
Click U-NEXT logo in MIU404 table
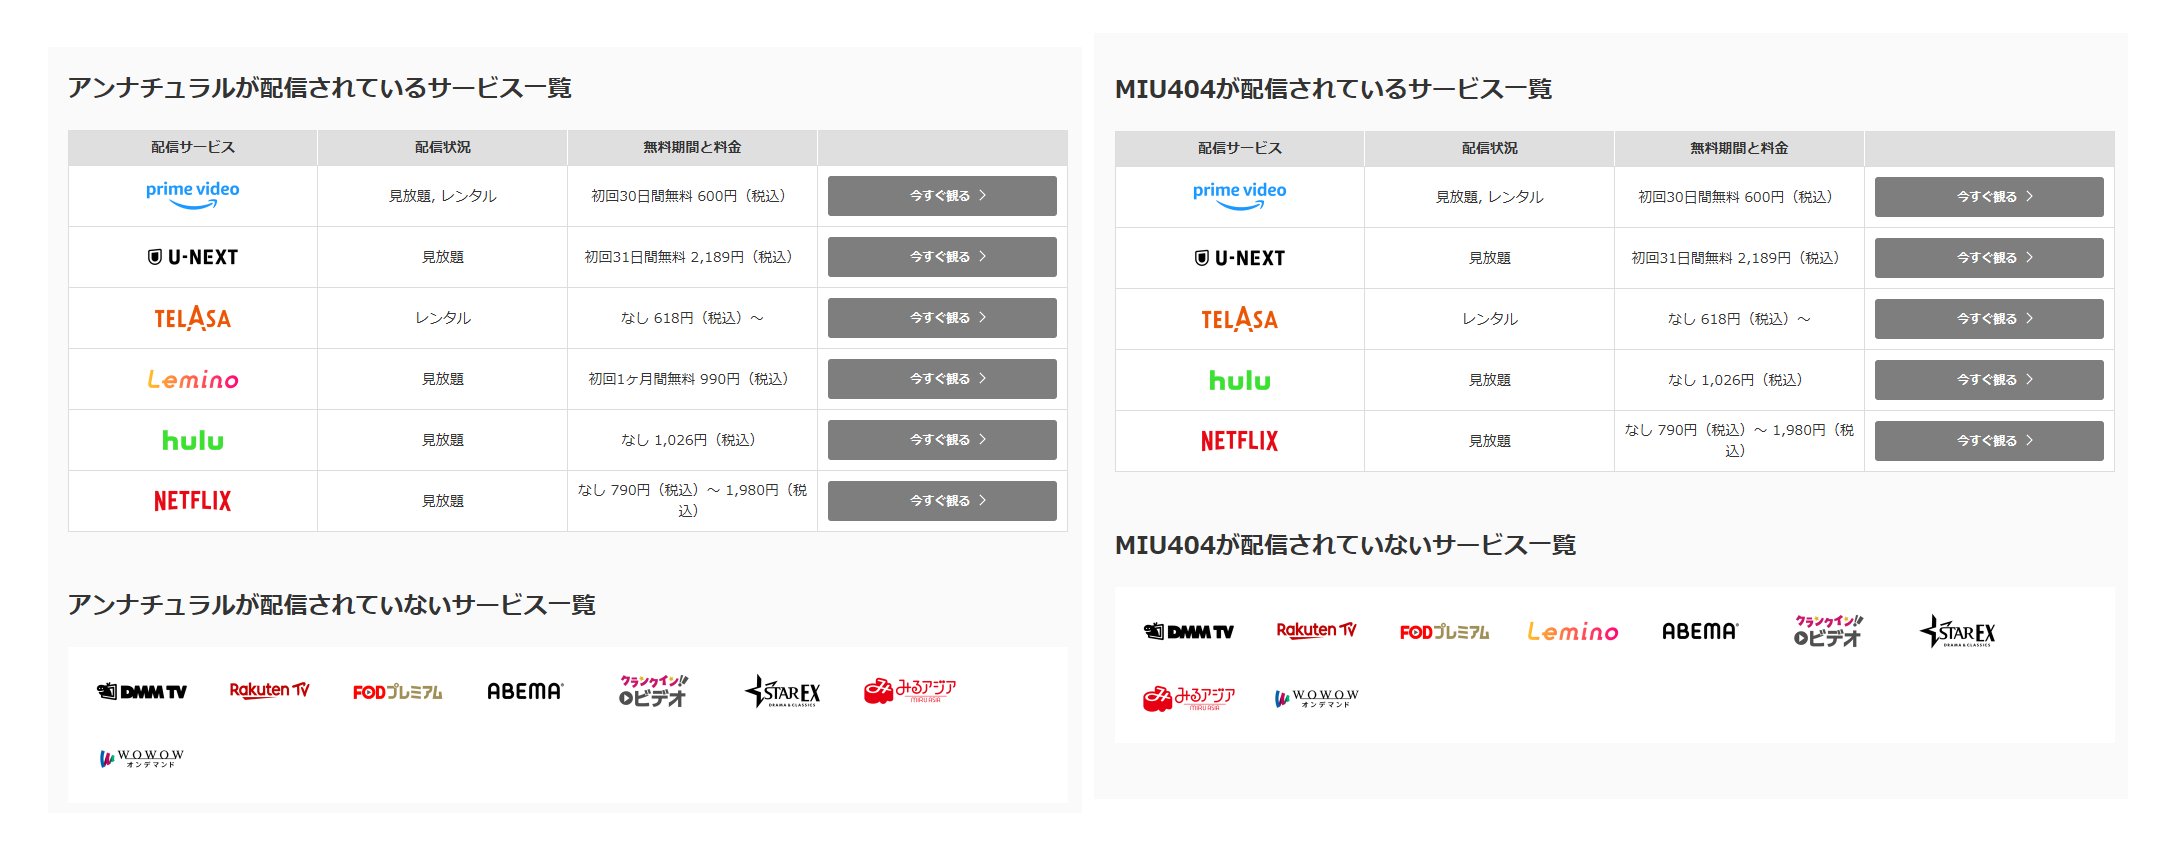pyautogui.click(x=1240, y=258)
